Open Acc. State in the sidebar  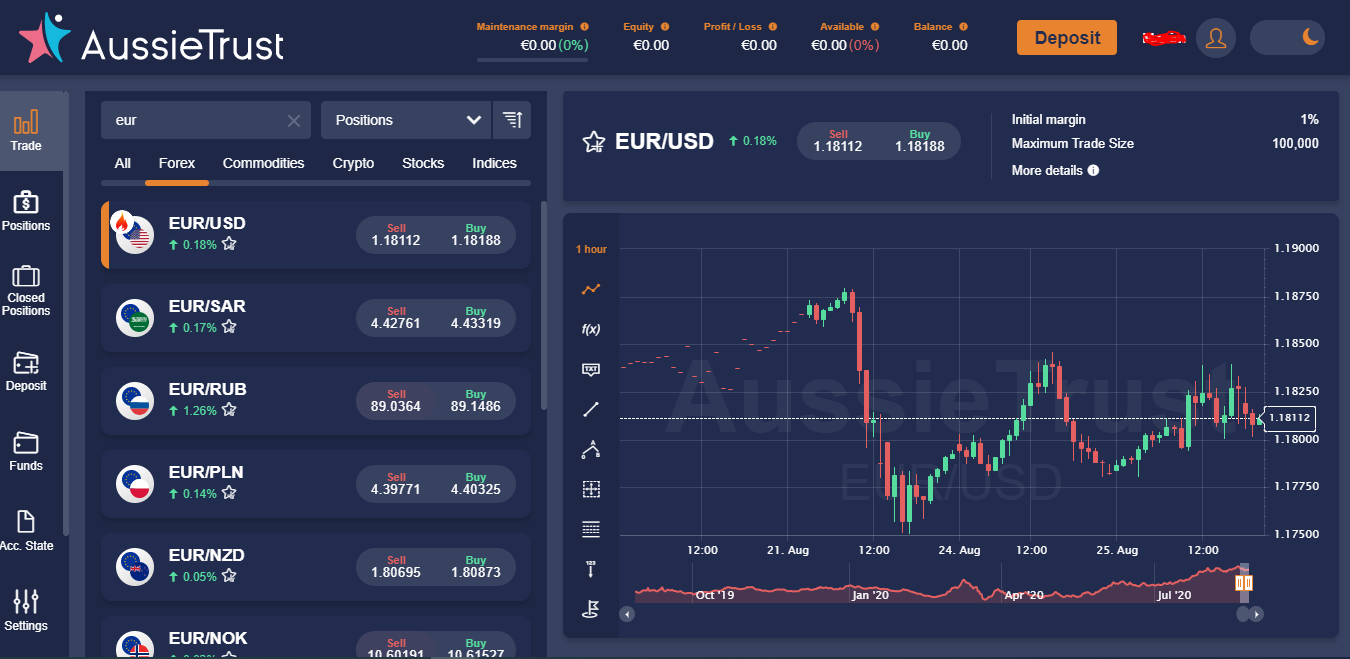point(26,531)
